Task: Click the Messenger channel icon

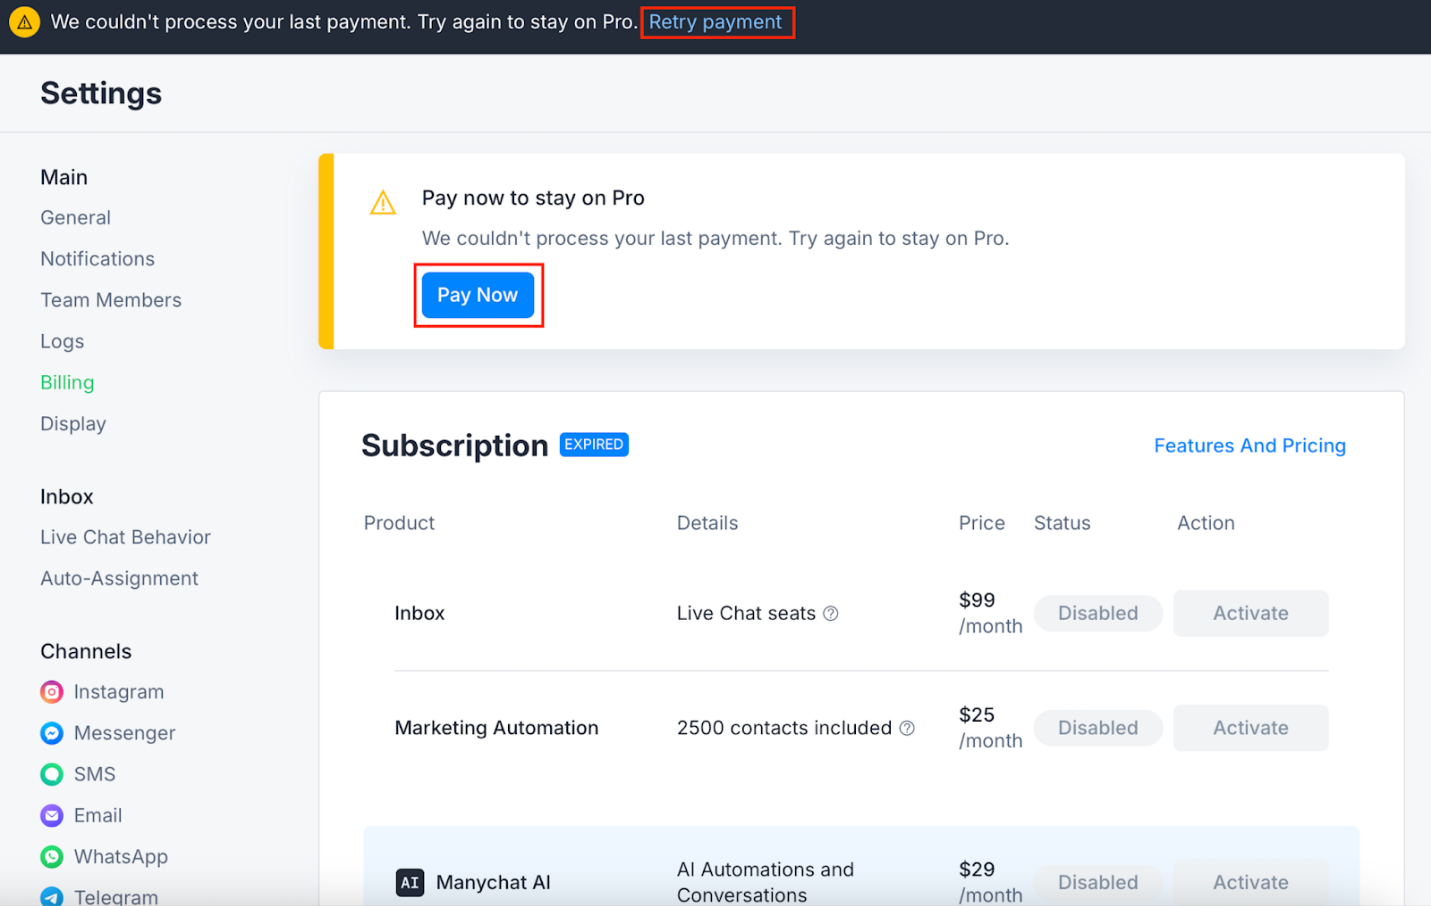Action: (x=52, y=733)
